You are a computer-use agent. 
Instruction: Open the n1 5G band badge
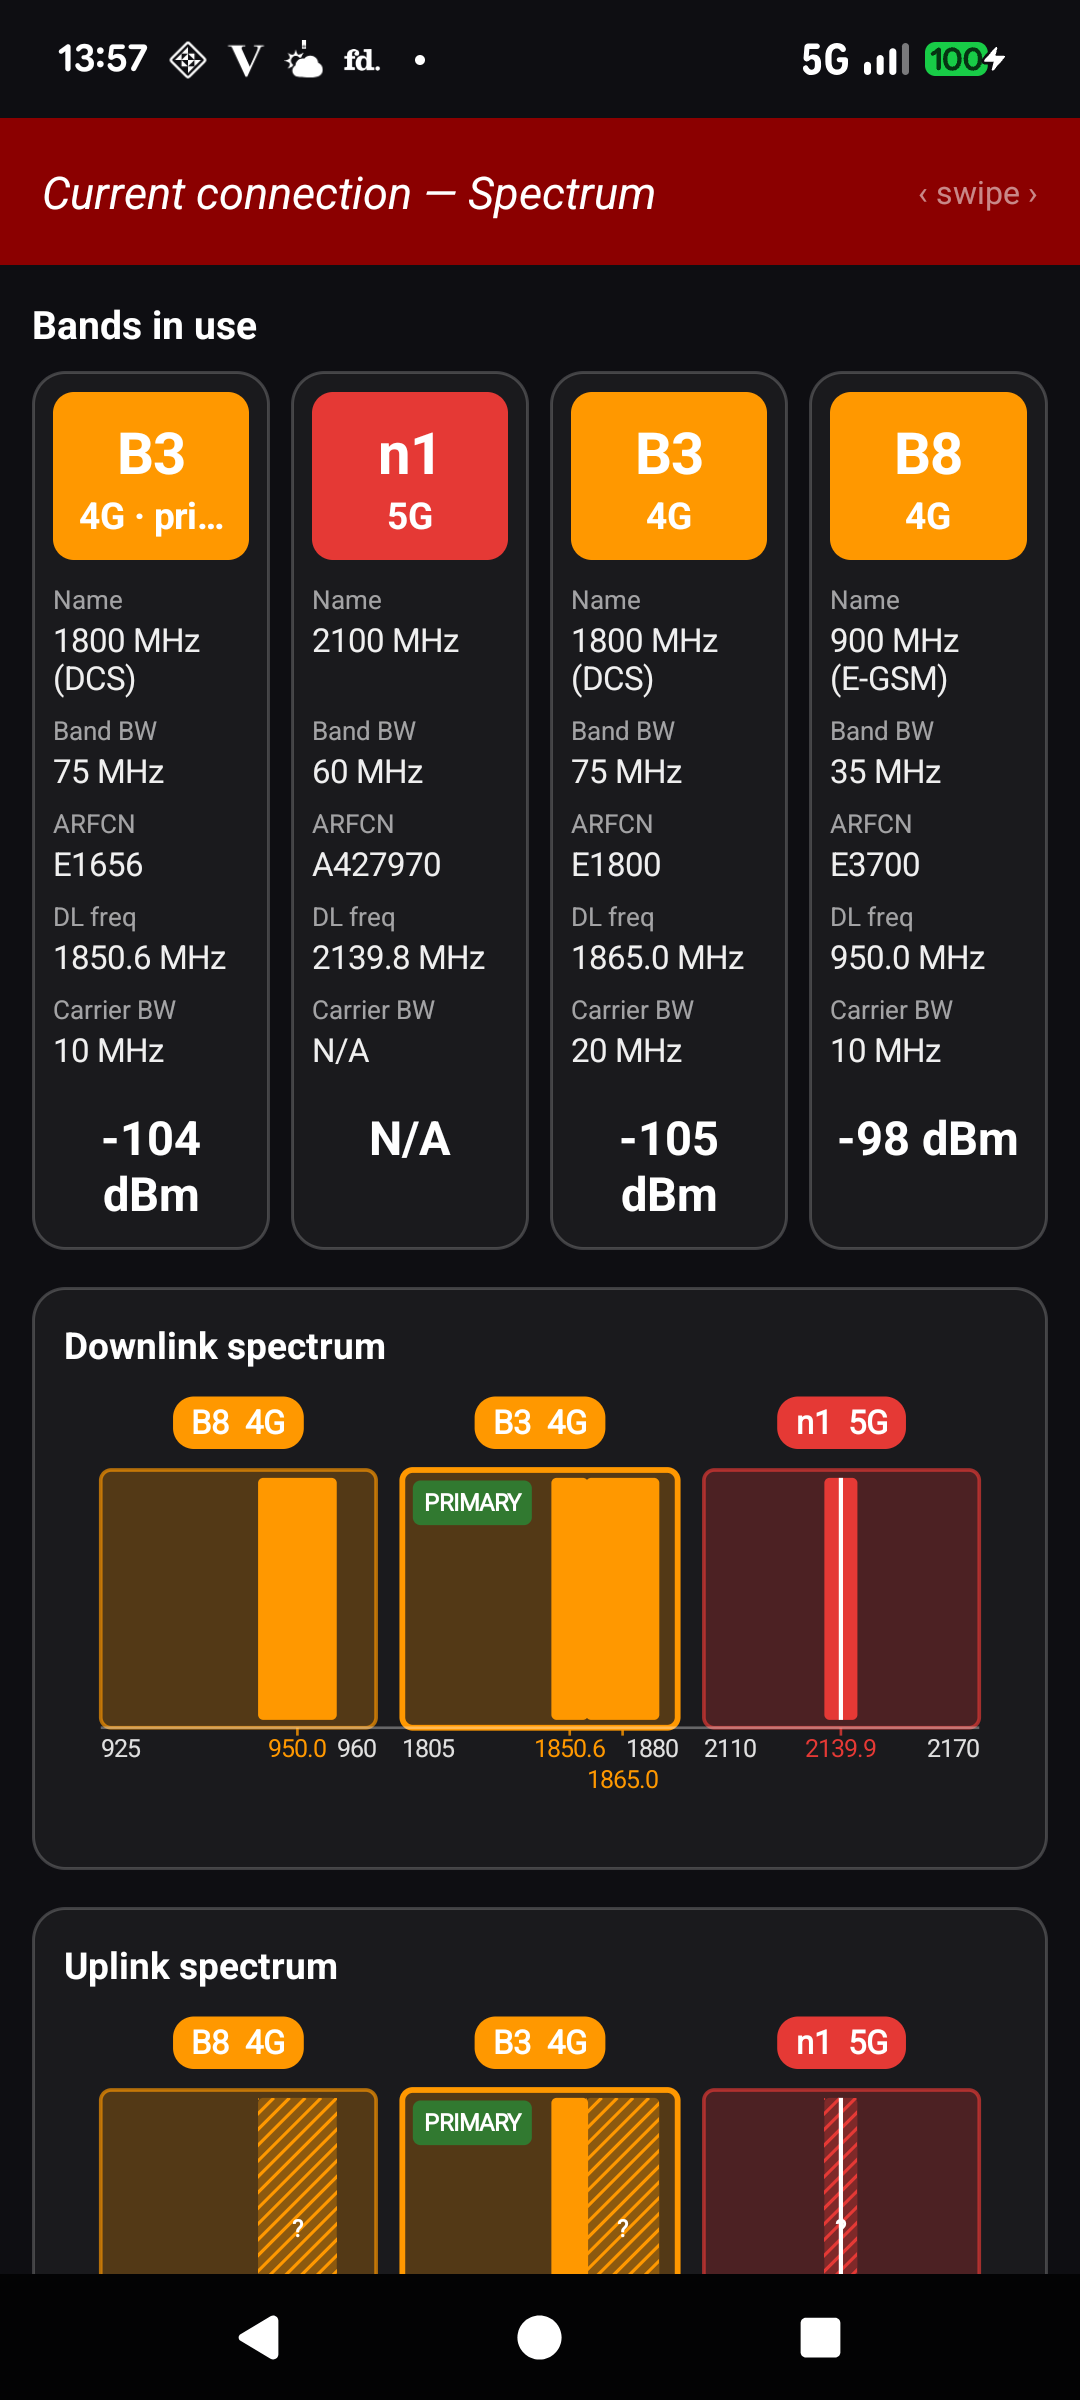click(x=410, y=476)
